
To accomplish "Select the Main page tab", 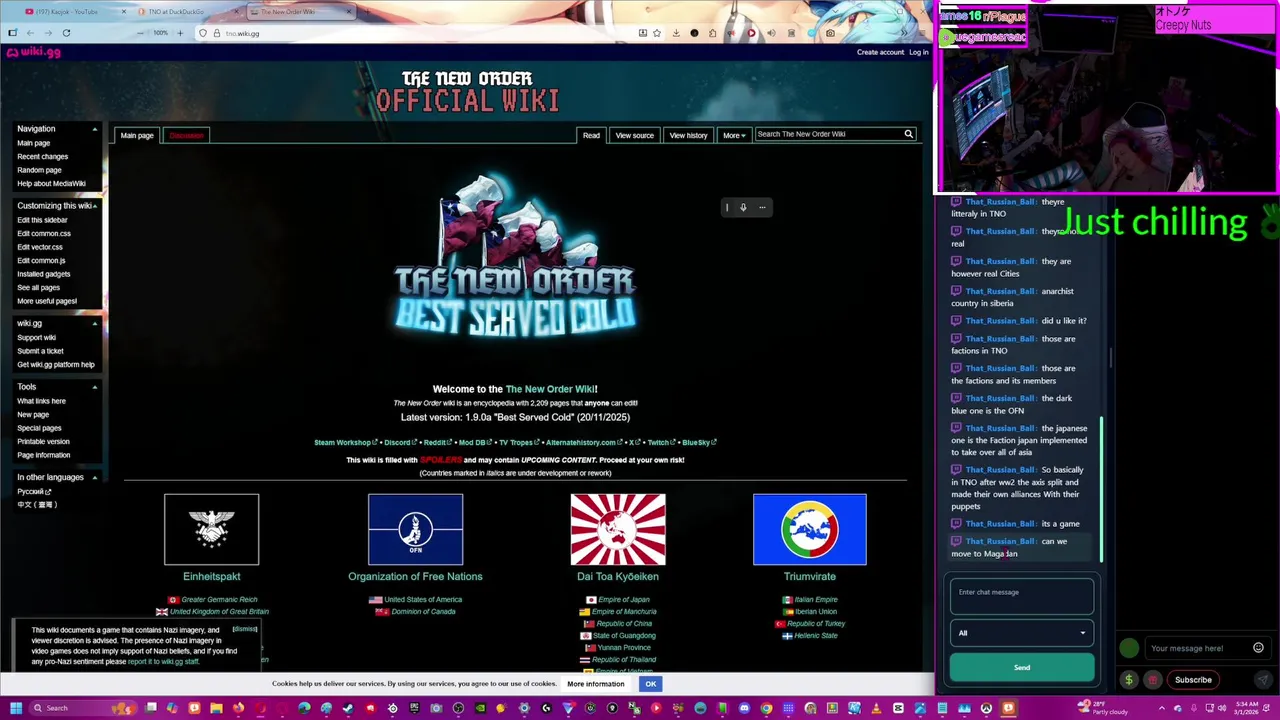I will click(137, 135).
